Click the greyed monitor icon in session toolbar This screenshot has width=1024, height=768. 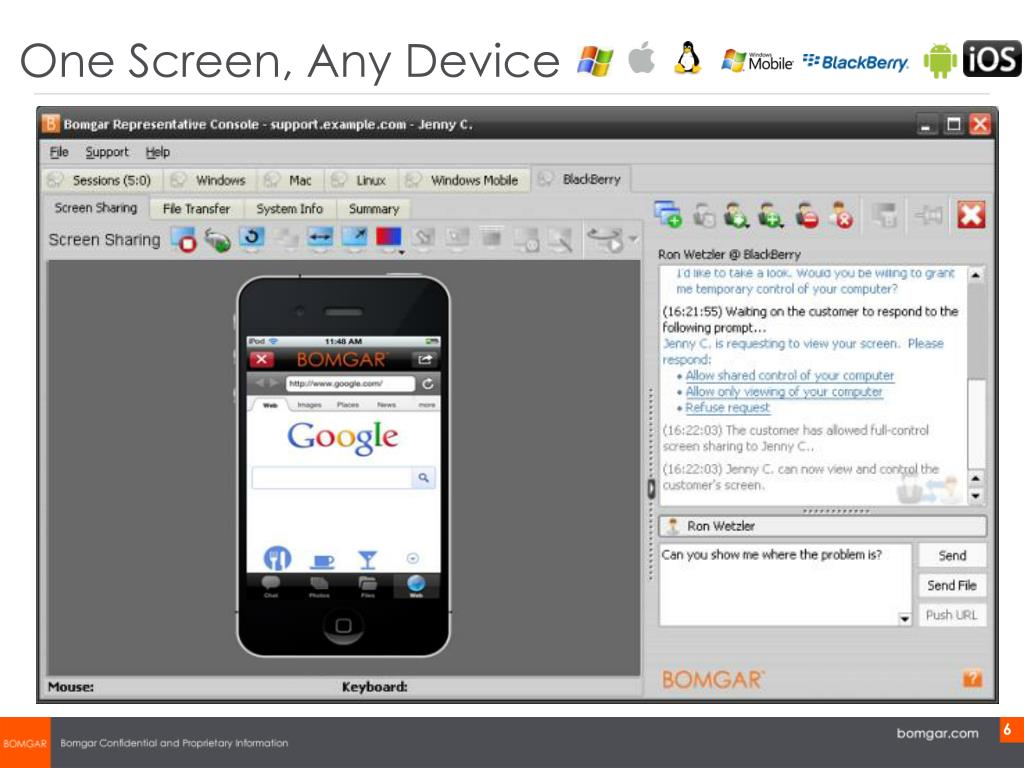point(884,214)
